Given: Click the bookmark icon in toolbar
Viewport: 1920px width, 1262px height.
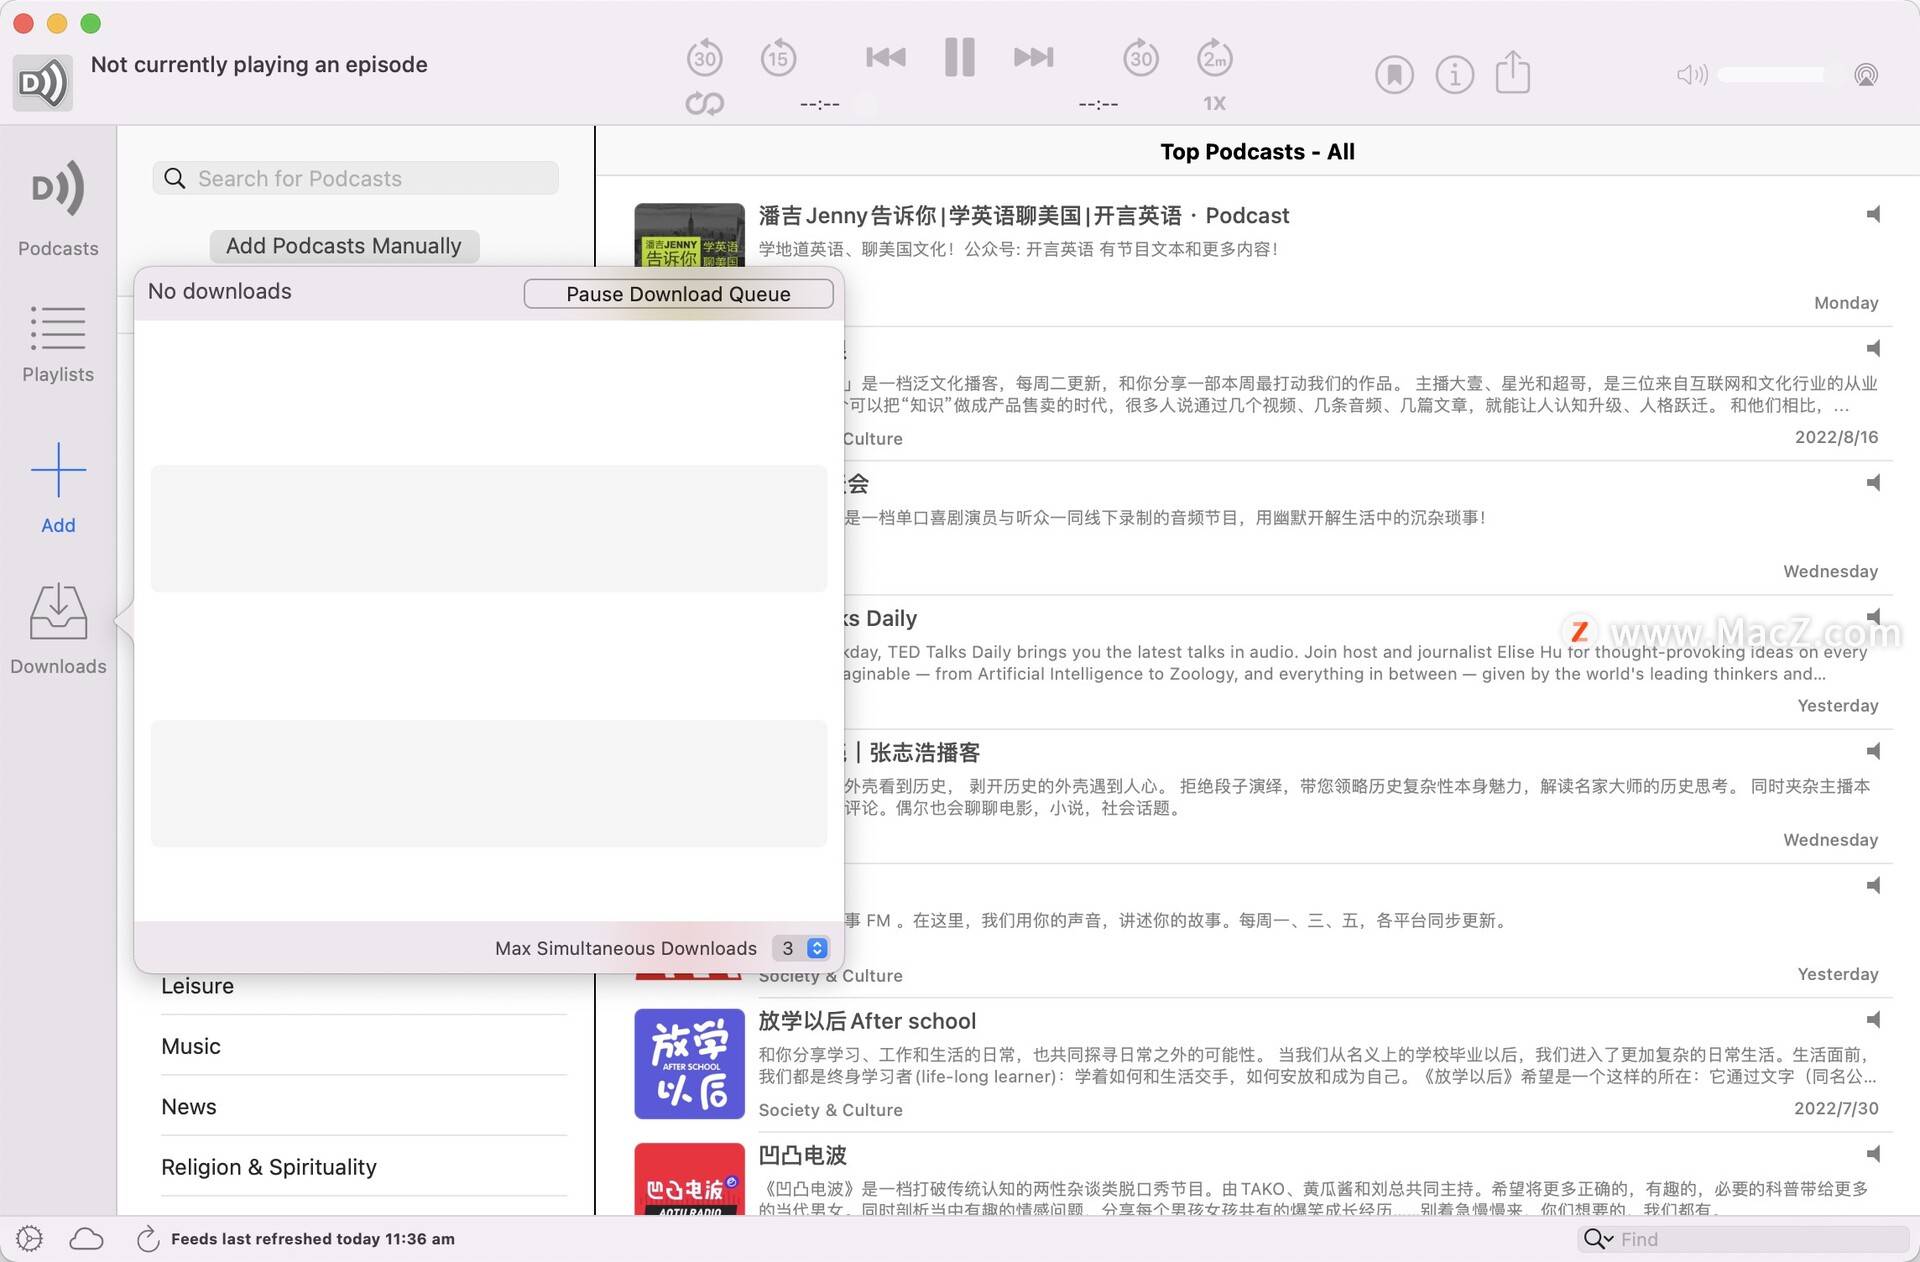Looking at the screenshot, I should point(1394,74).
